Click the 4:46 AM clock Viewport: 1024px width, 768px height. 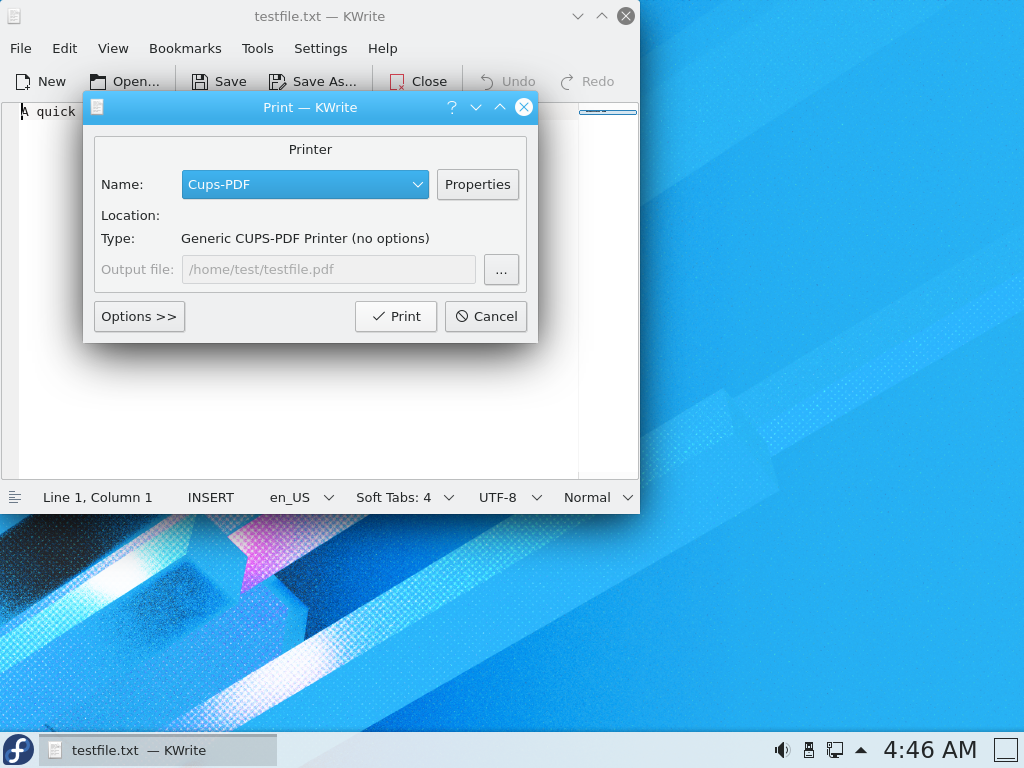coord(930,750)
